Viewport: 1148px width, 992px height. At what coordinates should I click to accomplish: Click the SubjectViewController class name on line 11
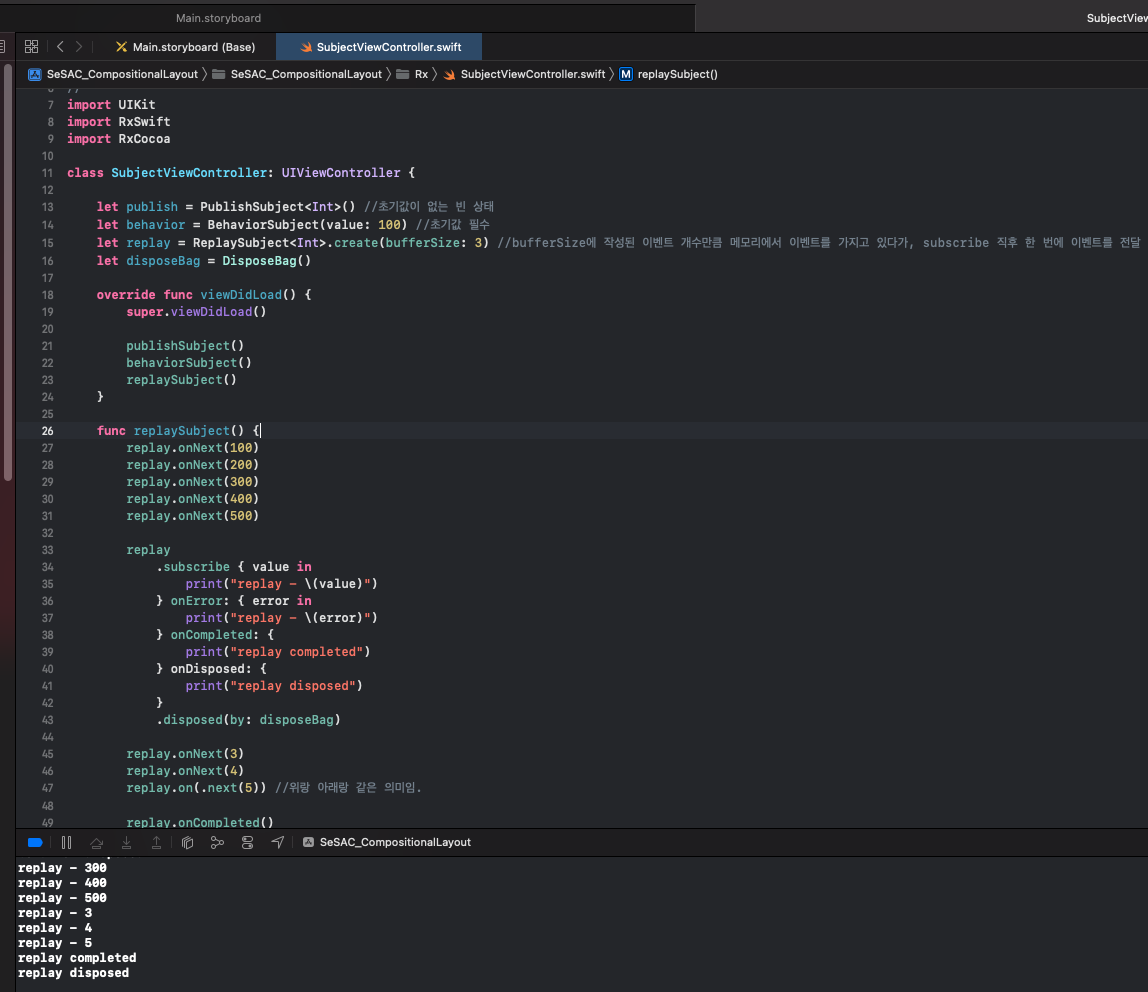point(189,173)
